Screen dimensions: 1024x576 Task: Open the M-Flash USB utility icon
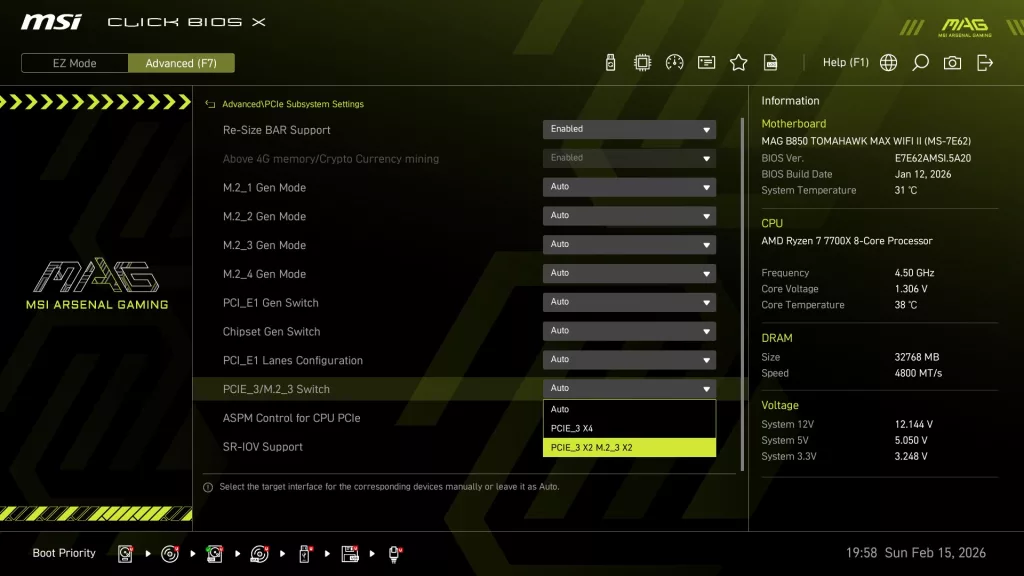610,61
